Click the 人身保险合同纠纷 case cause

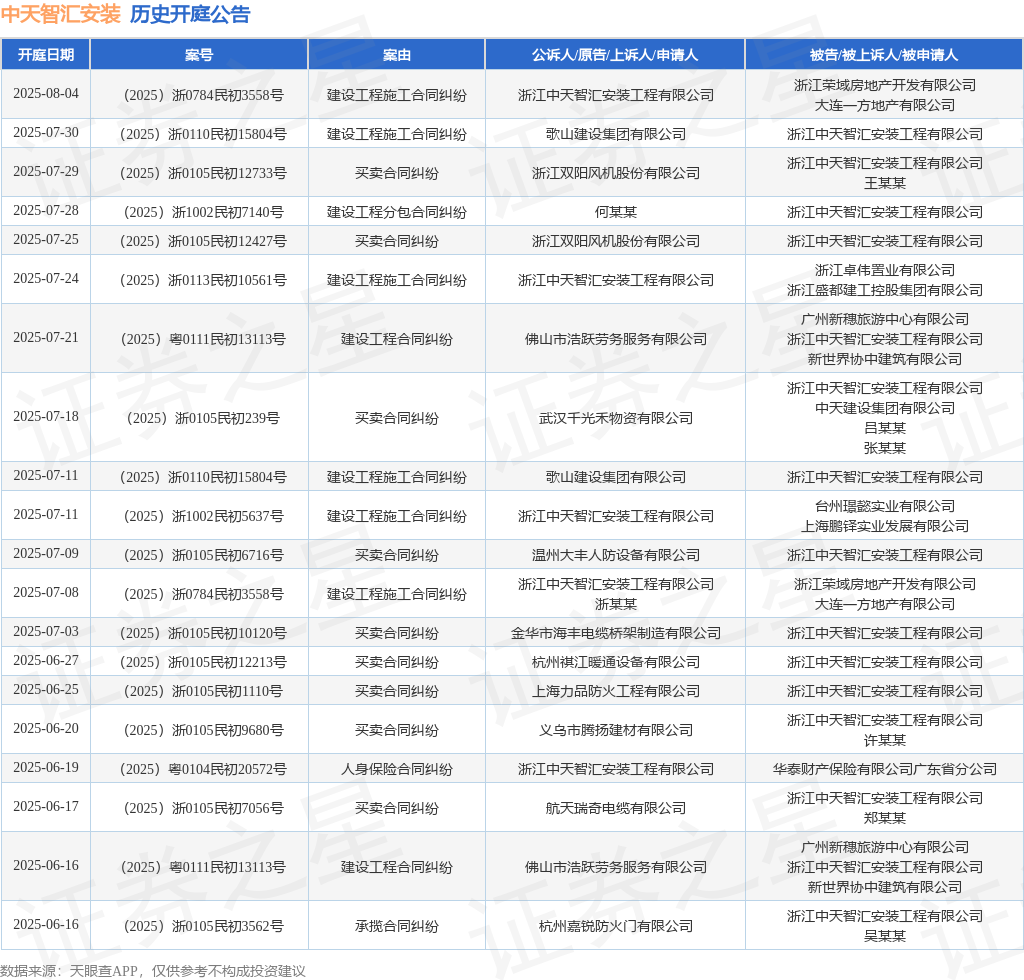(396, 769)
